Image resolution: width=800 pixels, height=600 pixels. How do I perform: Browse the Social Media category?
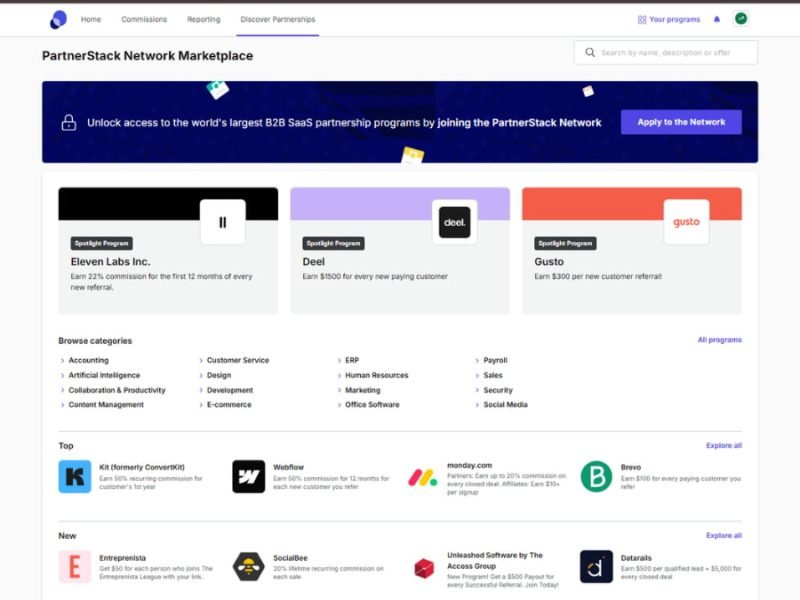coord(505,405)
